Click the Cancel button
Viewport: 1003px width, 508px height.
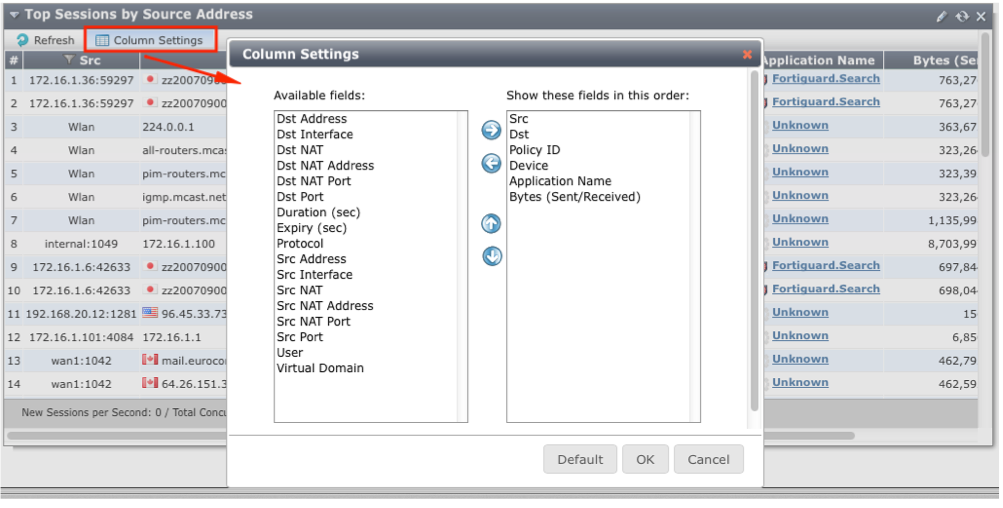point(708,459)
